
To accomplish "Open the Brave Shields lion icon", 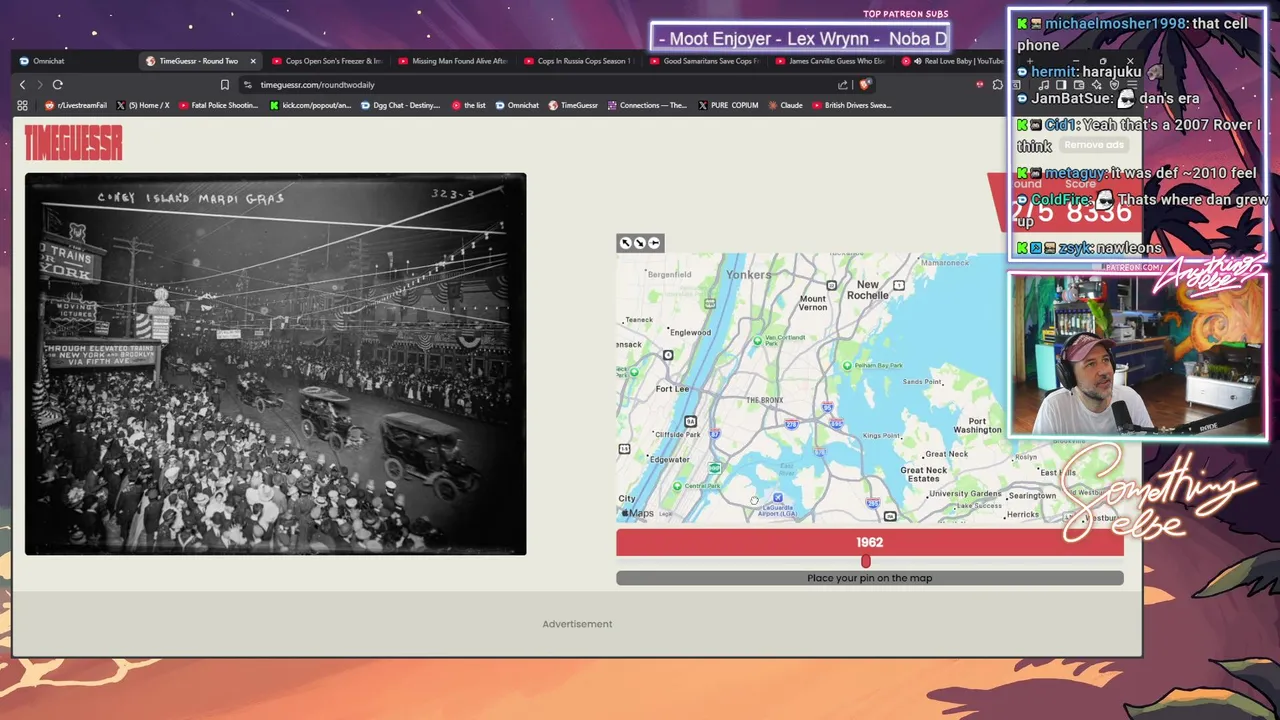I will point(865,85).
